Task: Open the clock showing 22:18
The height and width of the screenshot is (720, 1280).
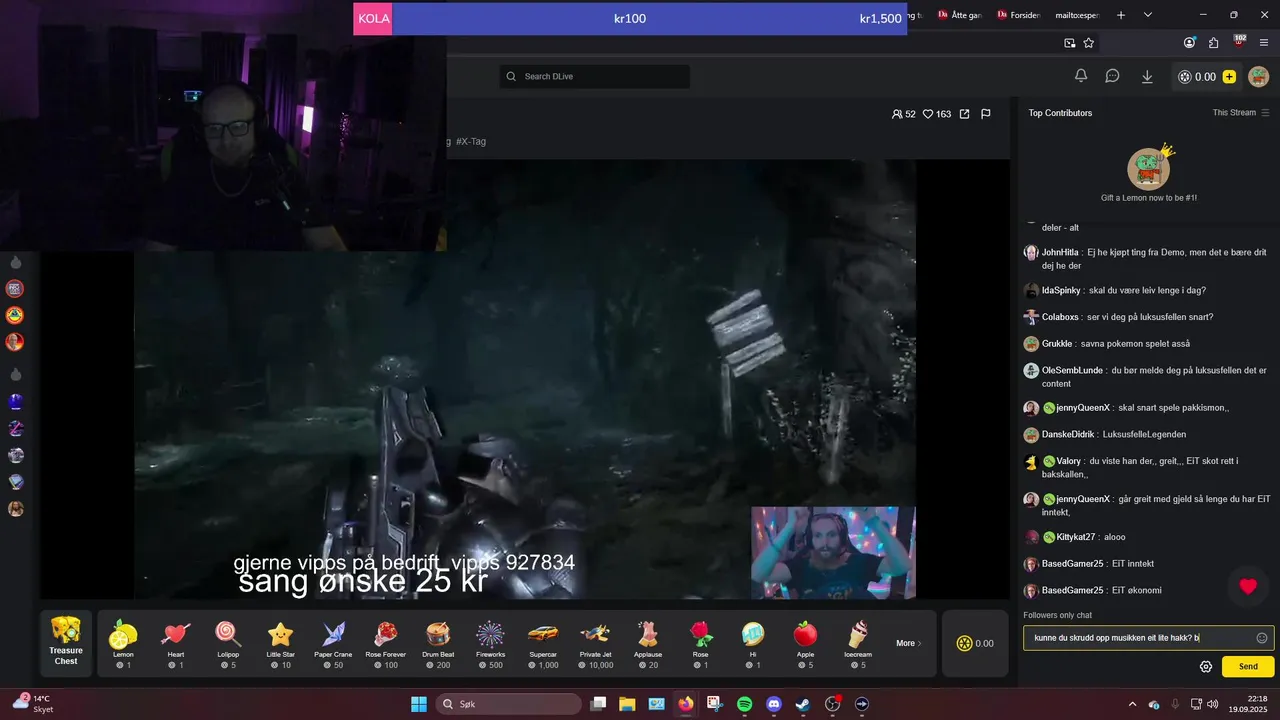Action: 1248,704
